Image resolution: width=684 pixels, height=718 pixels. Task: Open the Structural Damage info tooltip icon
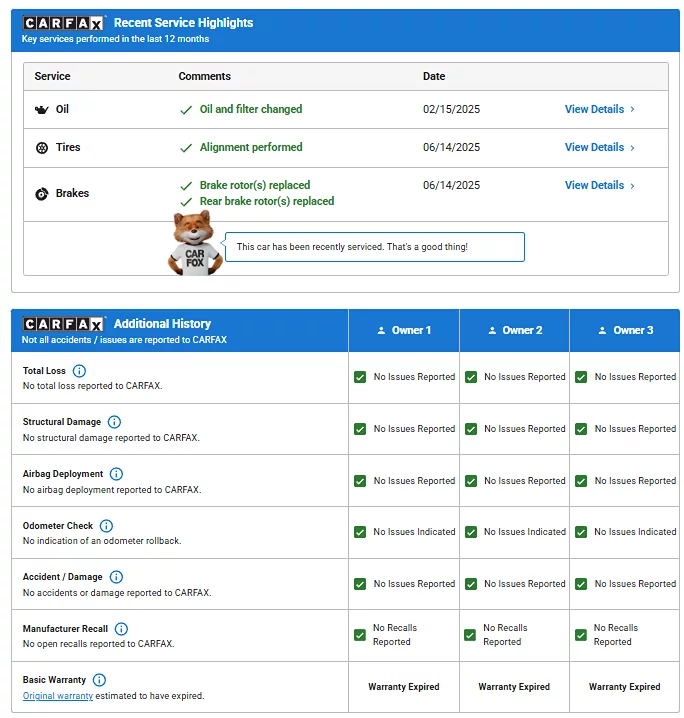(114, 422)
